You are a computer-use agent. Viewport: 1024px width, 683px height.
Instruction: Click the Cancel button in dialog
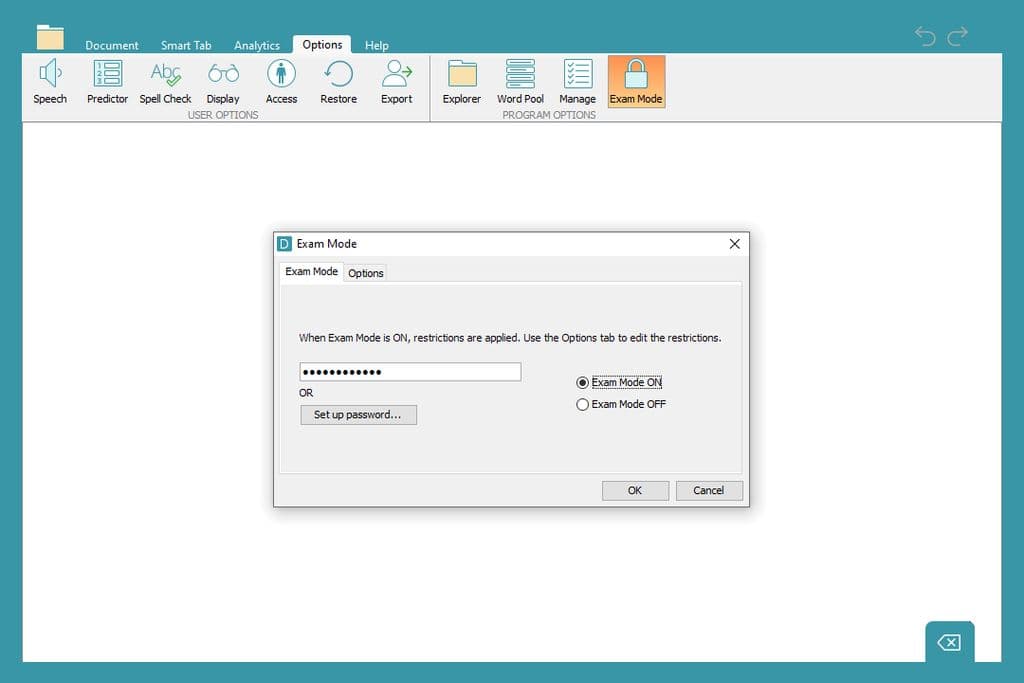pos(708,490)
